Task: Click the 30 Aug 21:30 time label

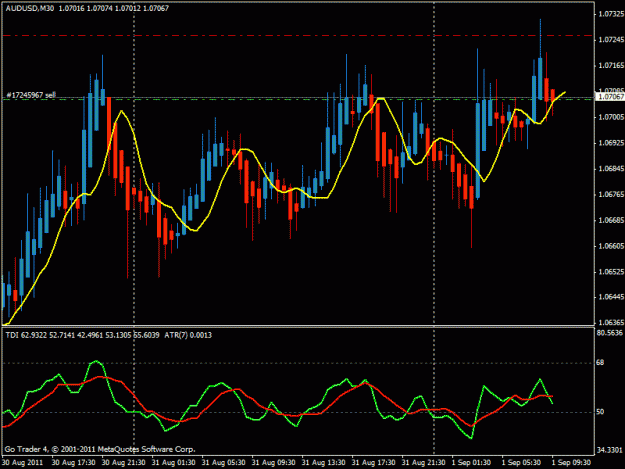Action: [124, 463]
